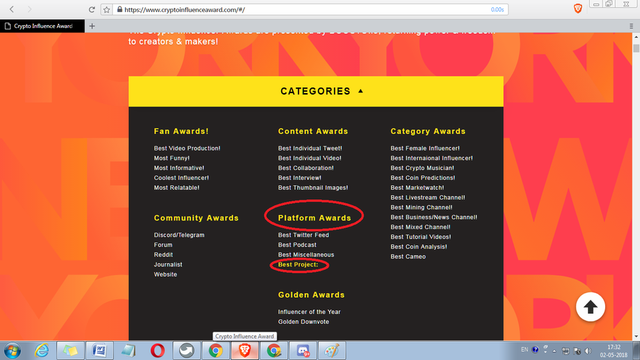Viewport: 640px width, 360px height.
Task: Open Windows Start menu
Action: coord(12,351)
